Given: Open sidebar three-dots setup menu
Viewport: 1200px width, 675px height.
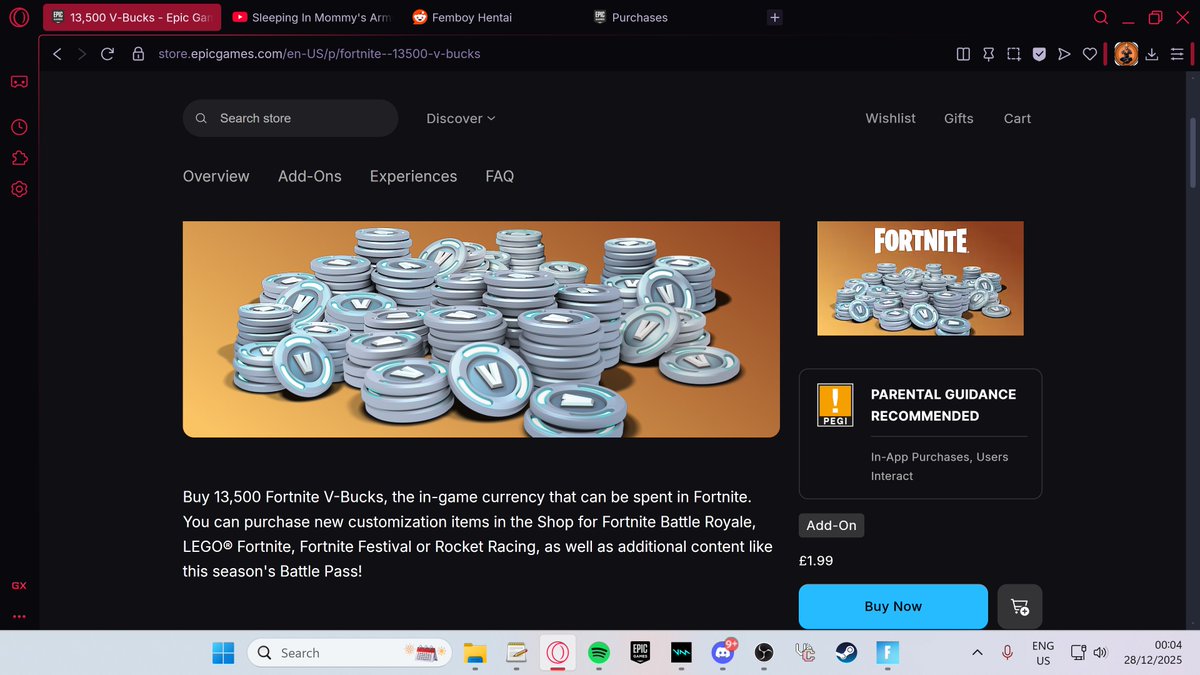Looking at the screenshot, I should (x=19, y=617).
